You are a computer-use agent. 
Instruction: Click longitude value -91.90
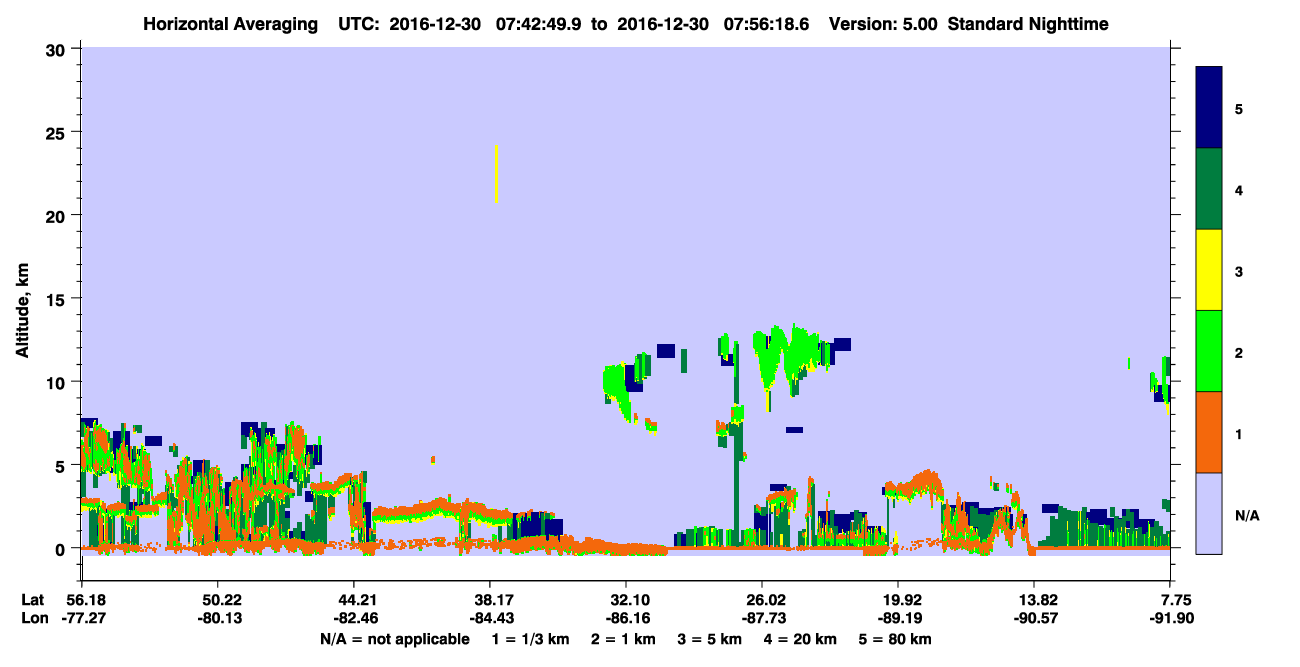1170,618
